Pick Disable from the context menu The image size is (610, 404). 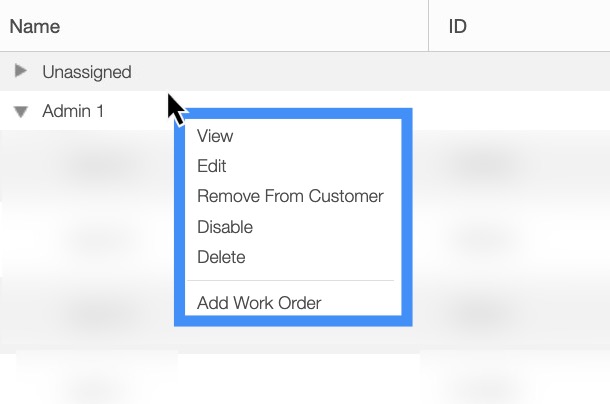tap(225, 227)
